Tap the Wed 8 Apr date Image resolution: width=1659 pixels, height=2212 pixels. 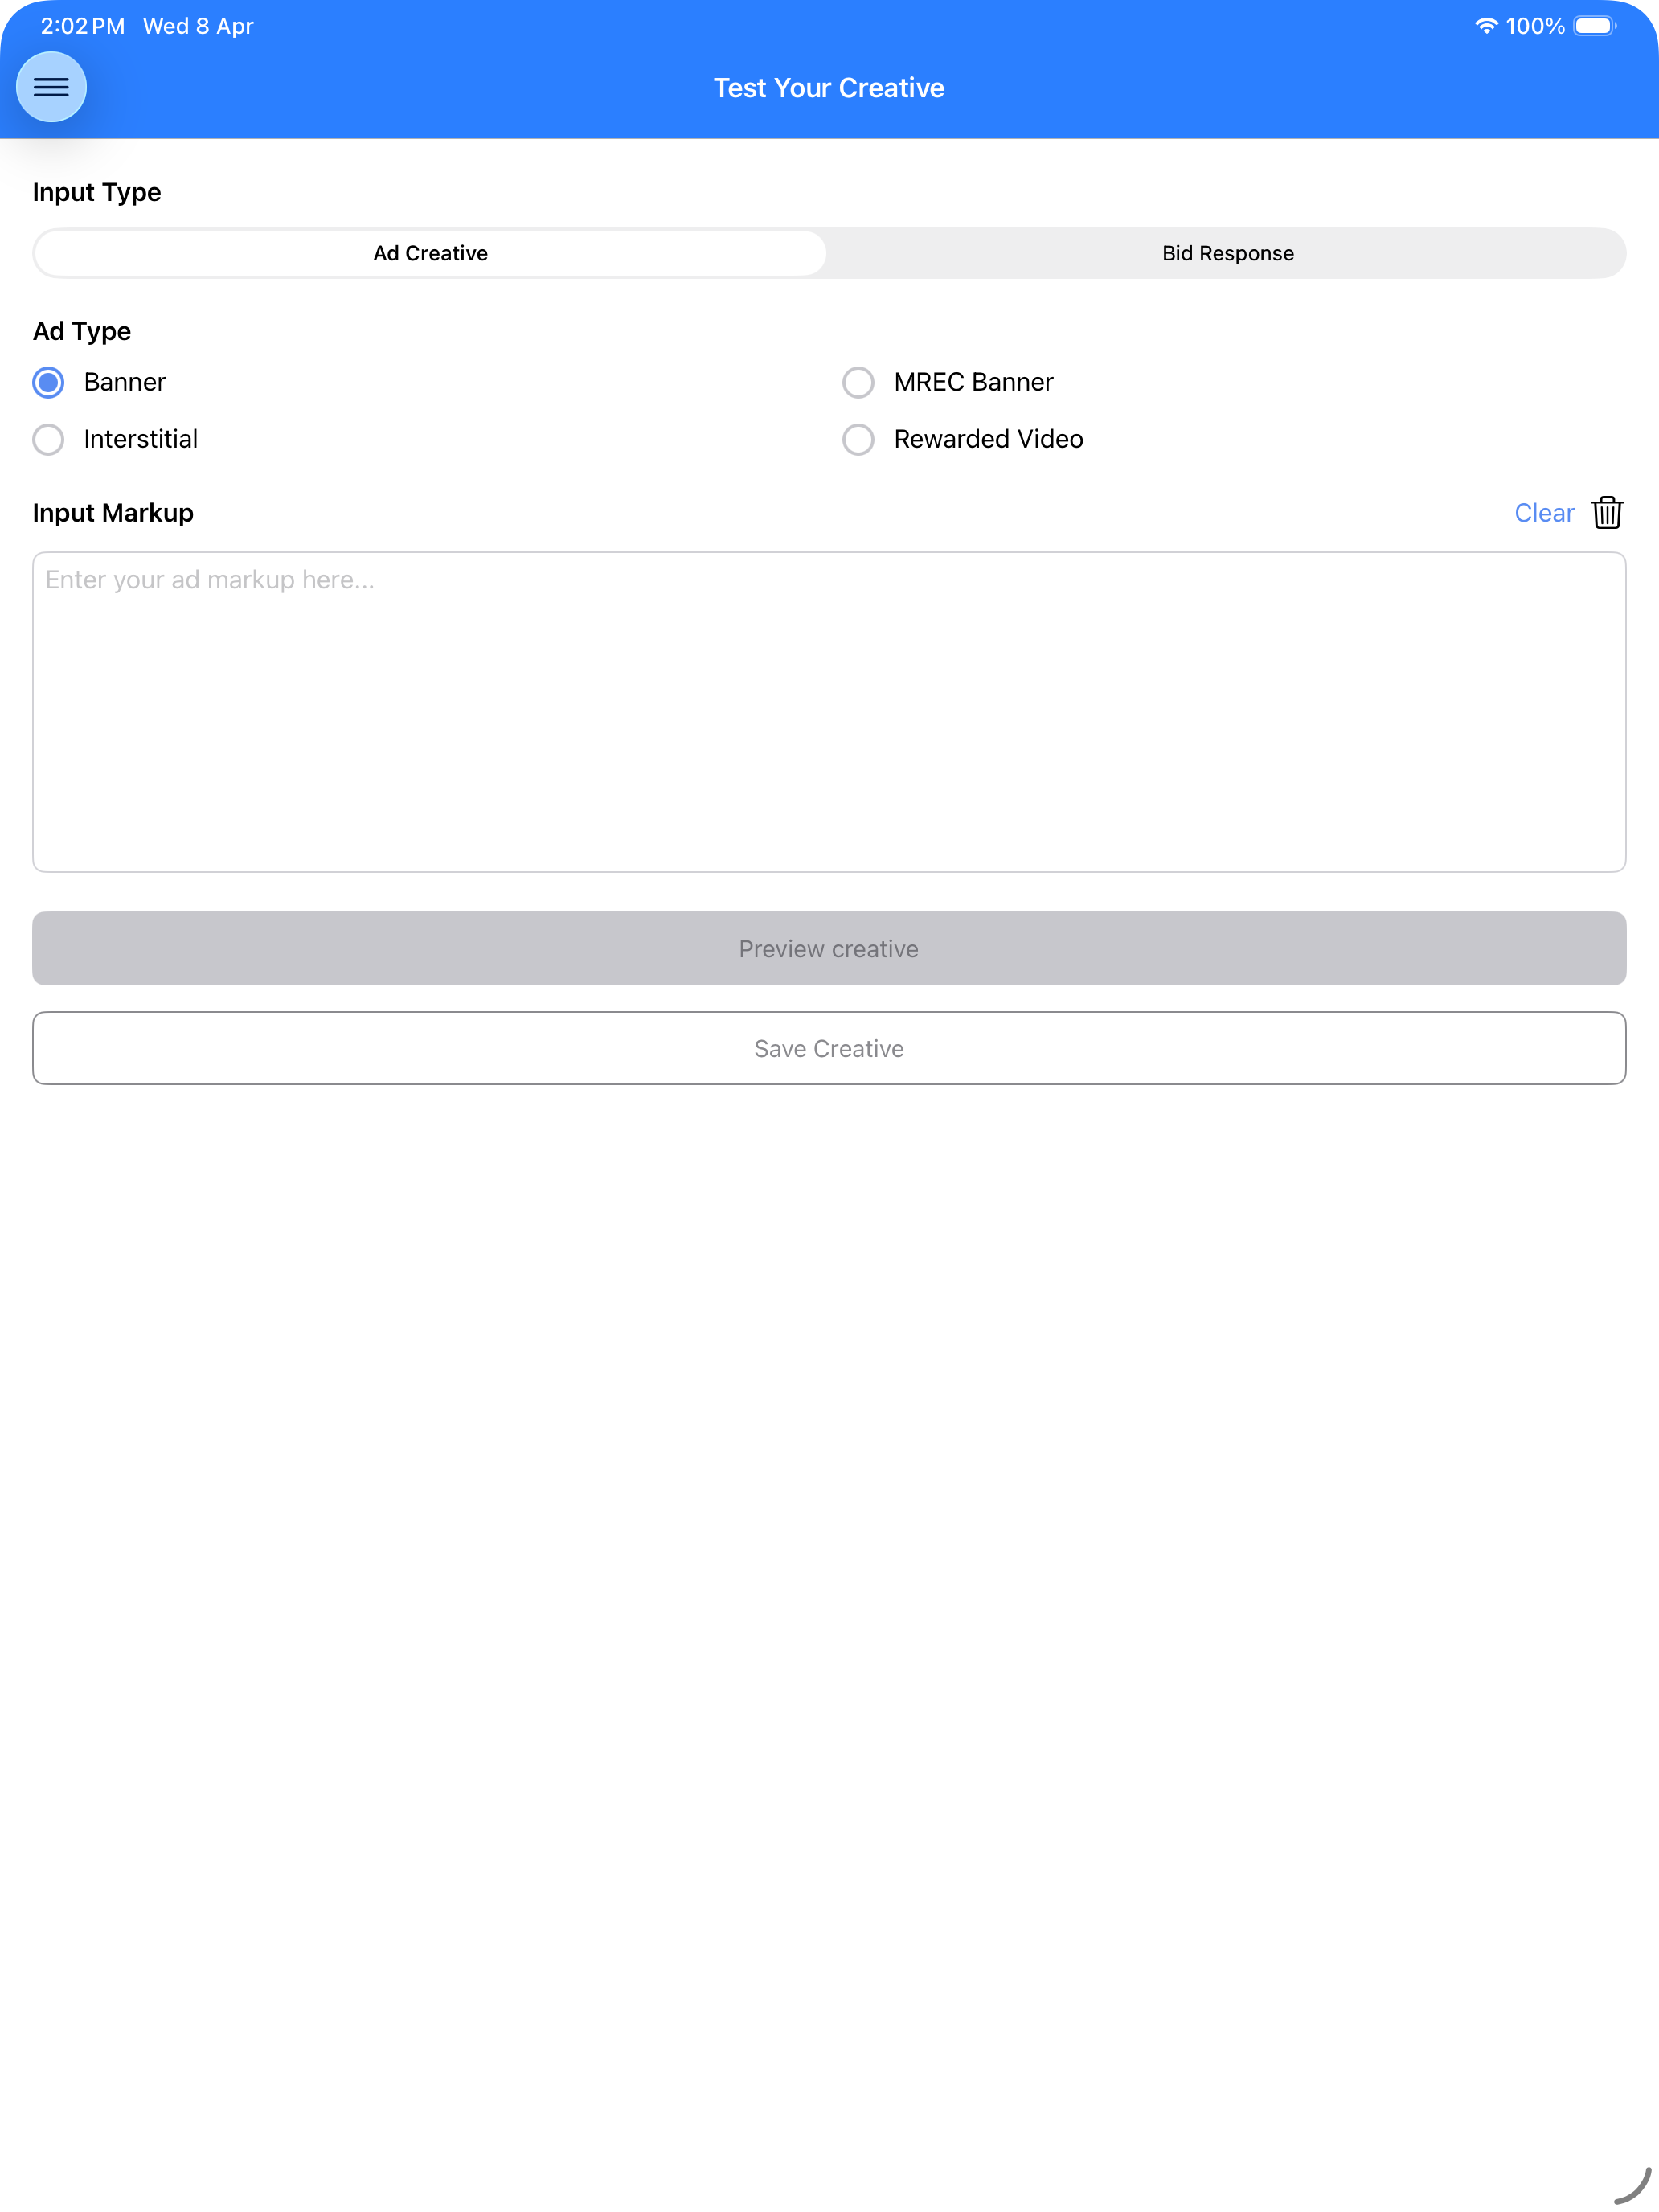tap(198, 26)
